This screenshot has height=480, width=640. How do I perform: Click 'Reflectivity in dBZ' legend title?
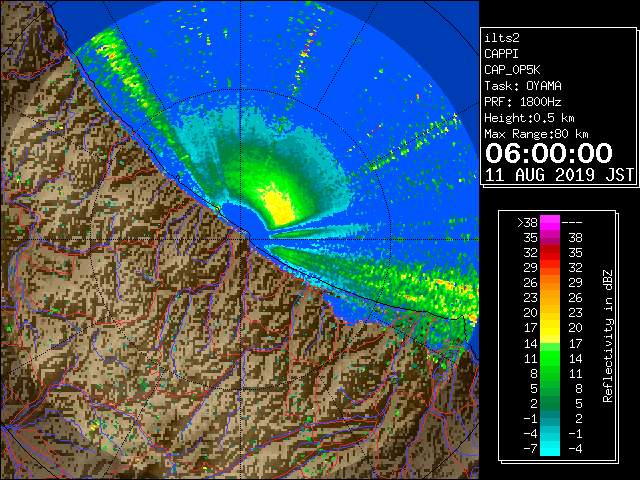pyautogui.click(x=608, y=336)
